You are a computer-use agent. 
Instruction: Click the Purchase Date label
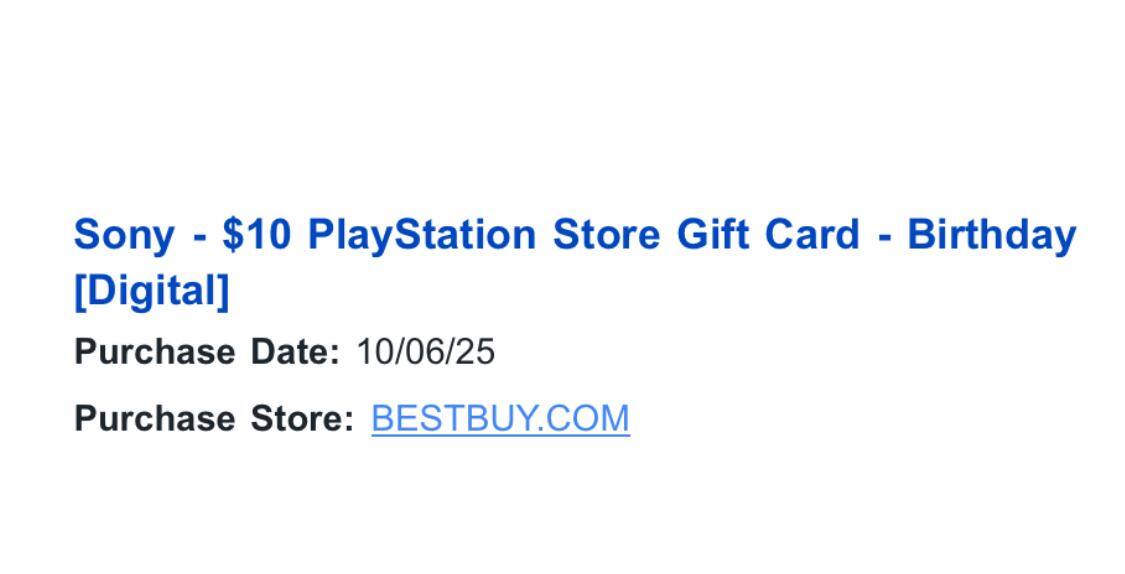pyautogui.click(x=207, y=352)
